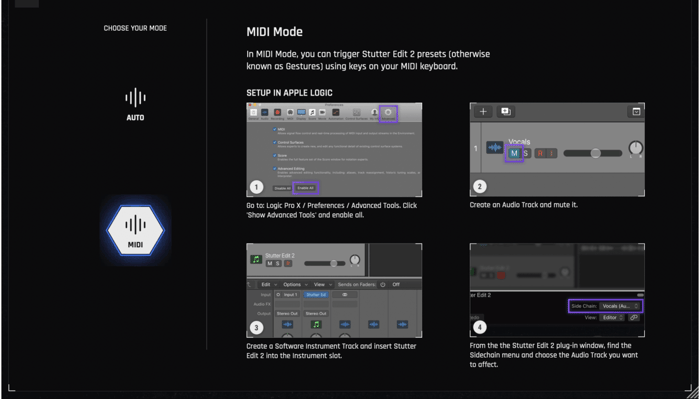Click the Stutter Edit 2 track volume slider in step 3
Viewport: 700px width, 399px height.
(x=325, y=263)
